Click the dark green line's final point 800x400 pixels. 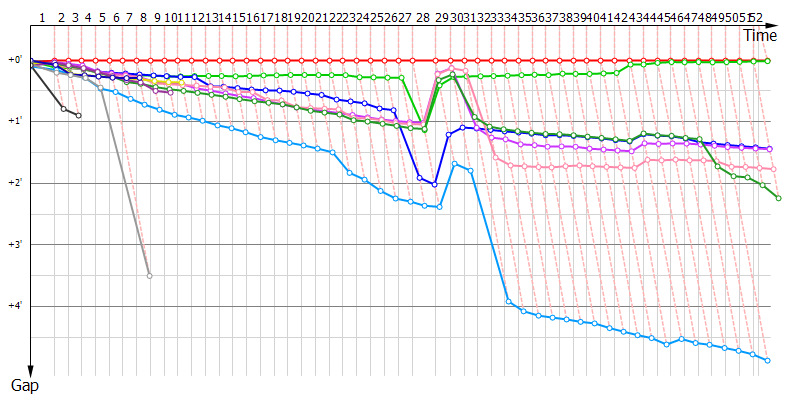[778, 198]
